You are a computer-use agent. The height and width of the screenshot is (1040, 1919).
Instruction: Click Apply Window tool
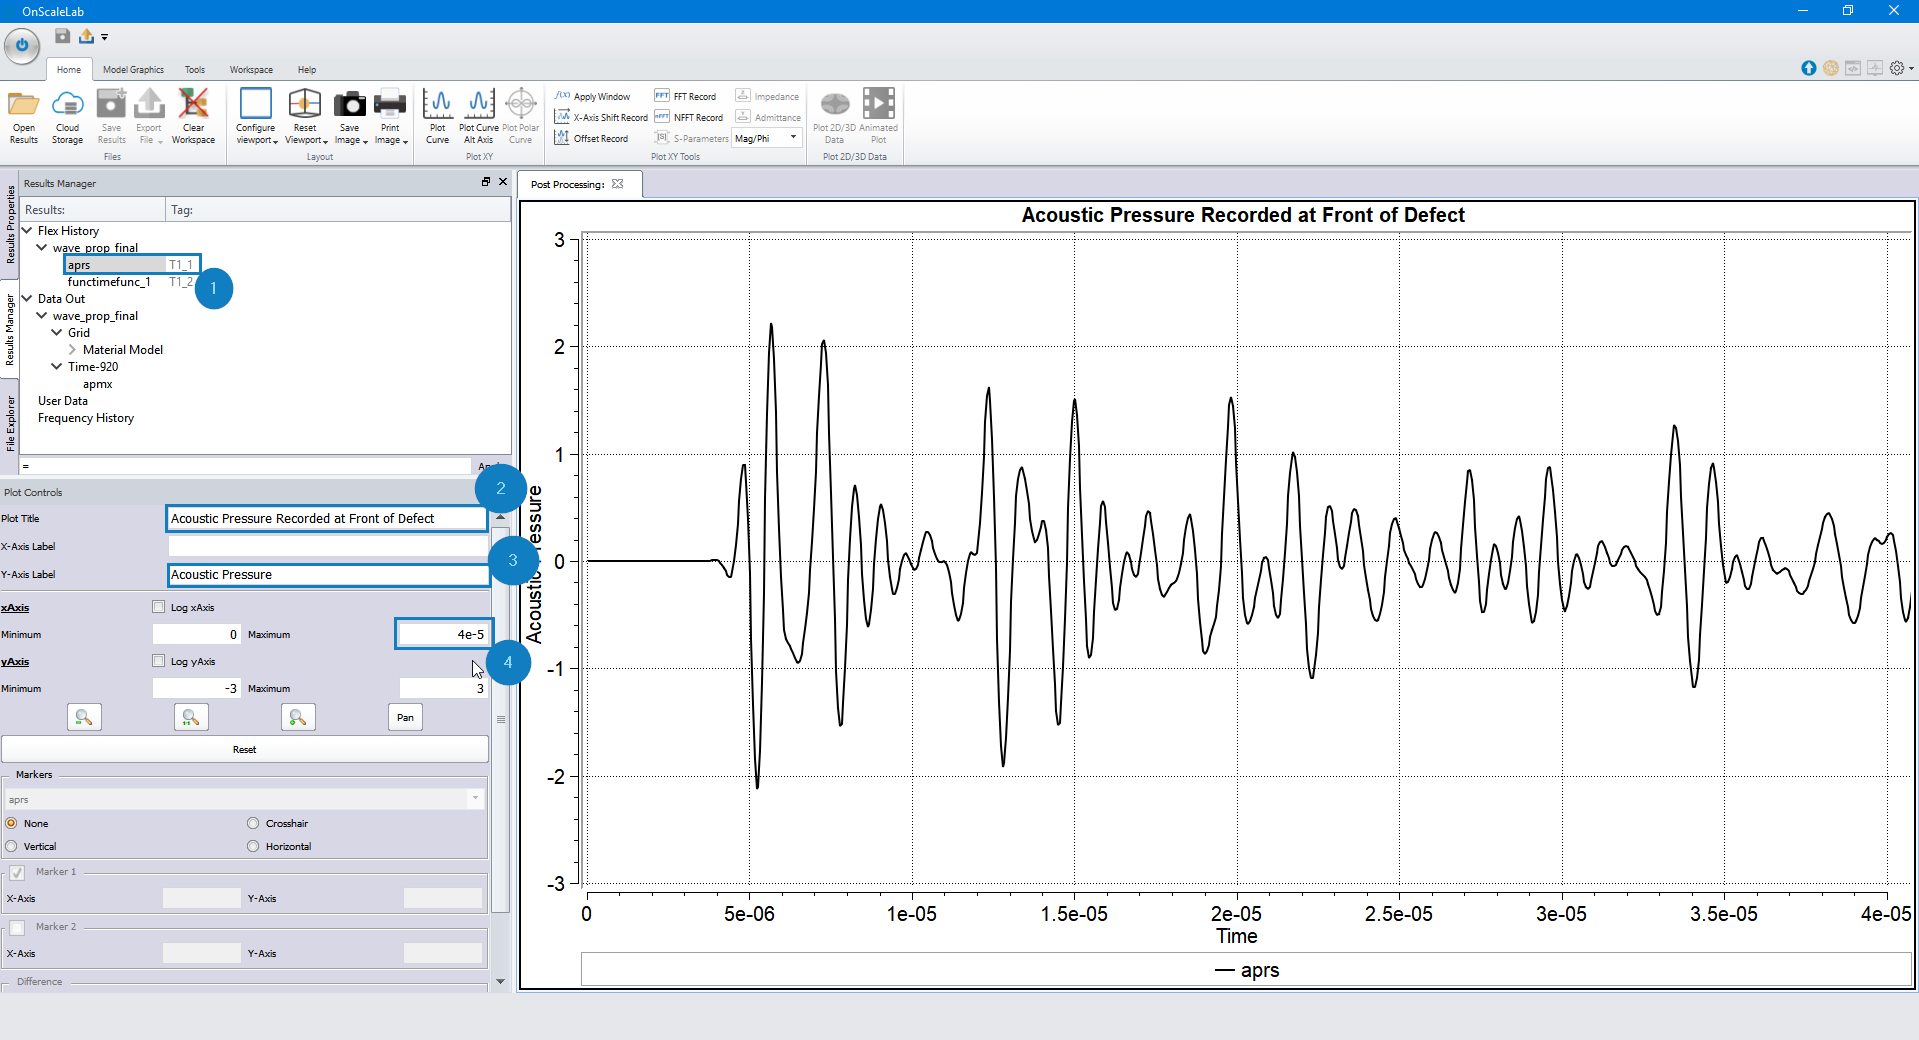[x=593, y=96]
